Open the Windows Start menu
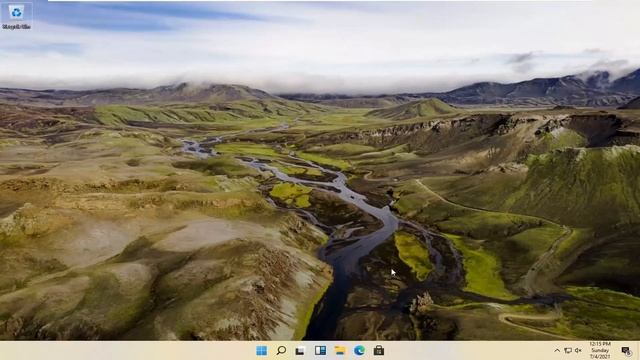The width and height of the screenshot is (640, 360). tap(262, 350)
